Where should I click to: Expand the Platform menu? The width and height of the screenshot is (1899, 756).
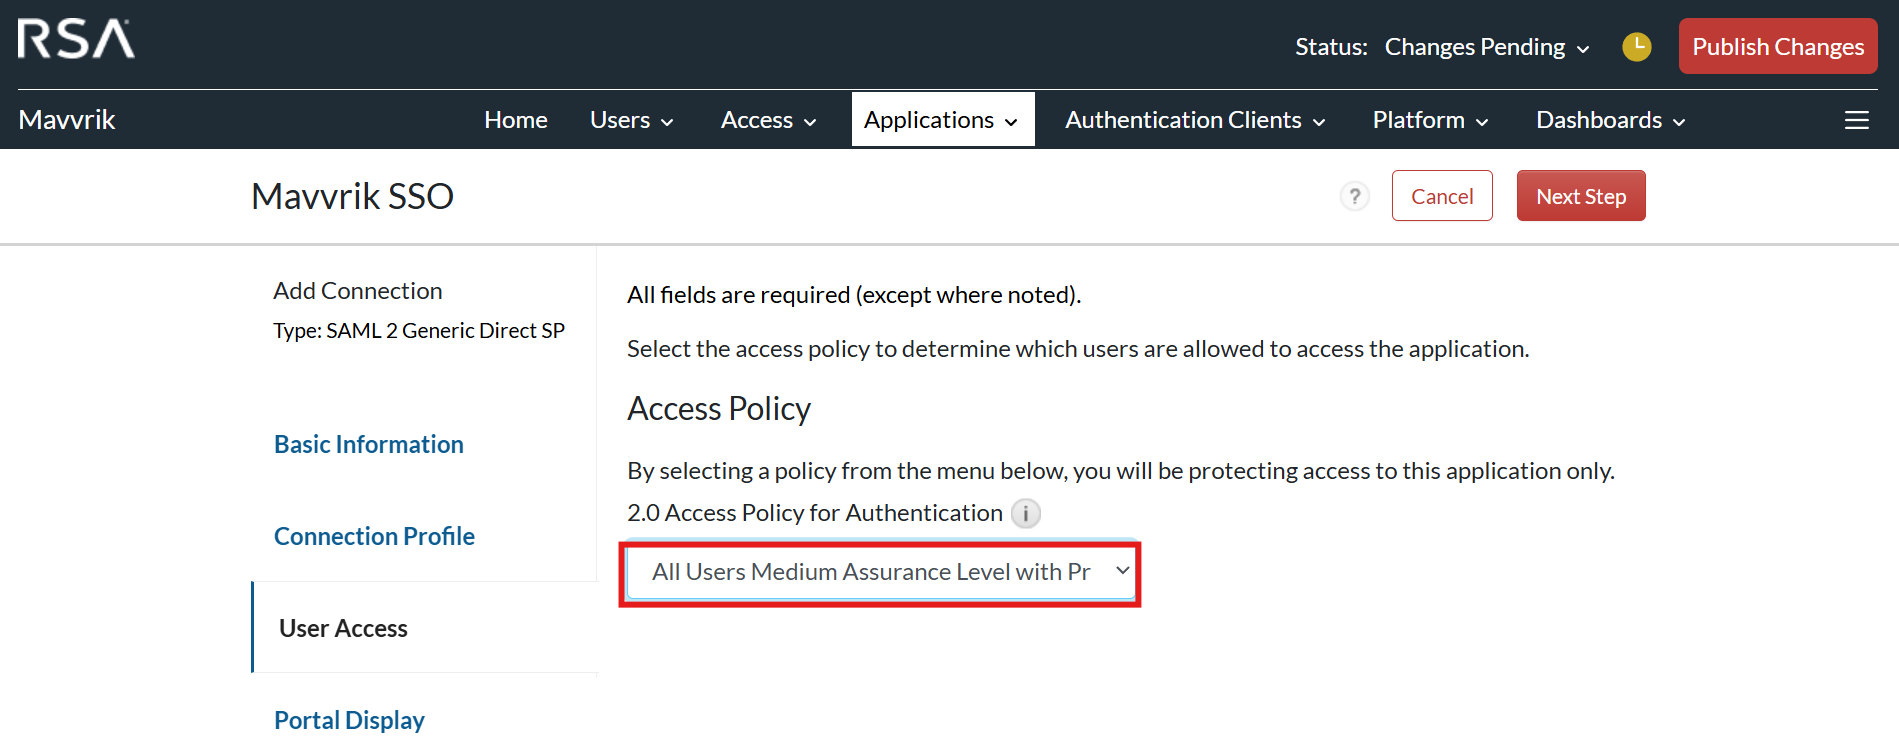point(1430,120)
